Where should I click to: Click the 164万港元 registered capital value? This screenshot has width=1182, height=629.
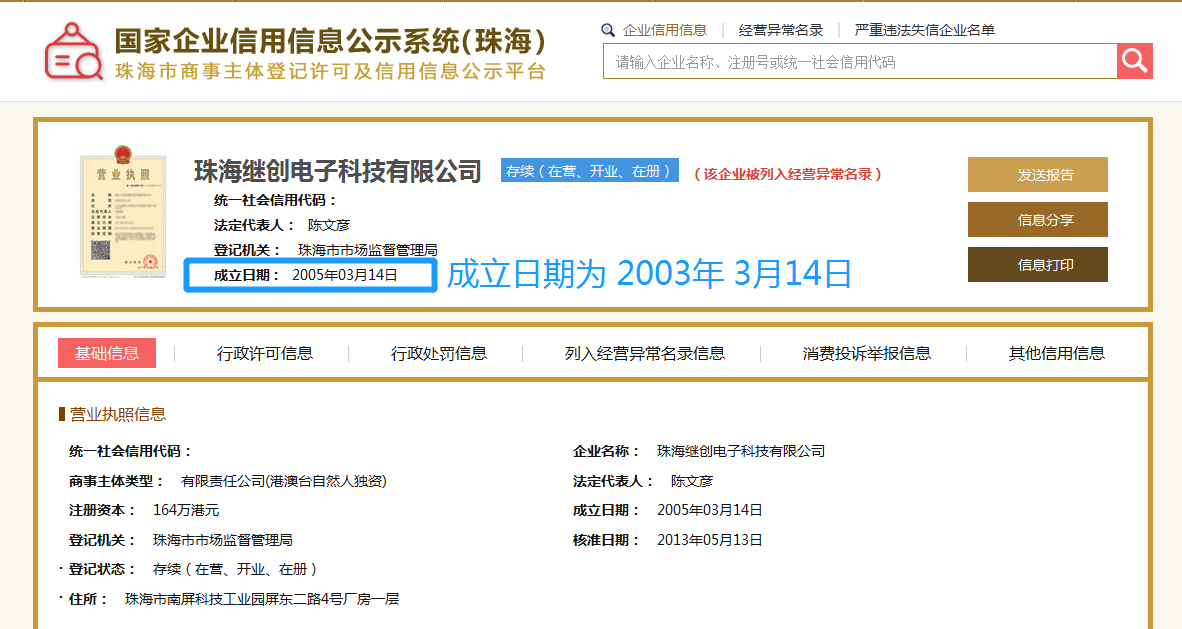(x=186, y=510)
